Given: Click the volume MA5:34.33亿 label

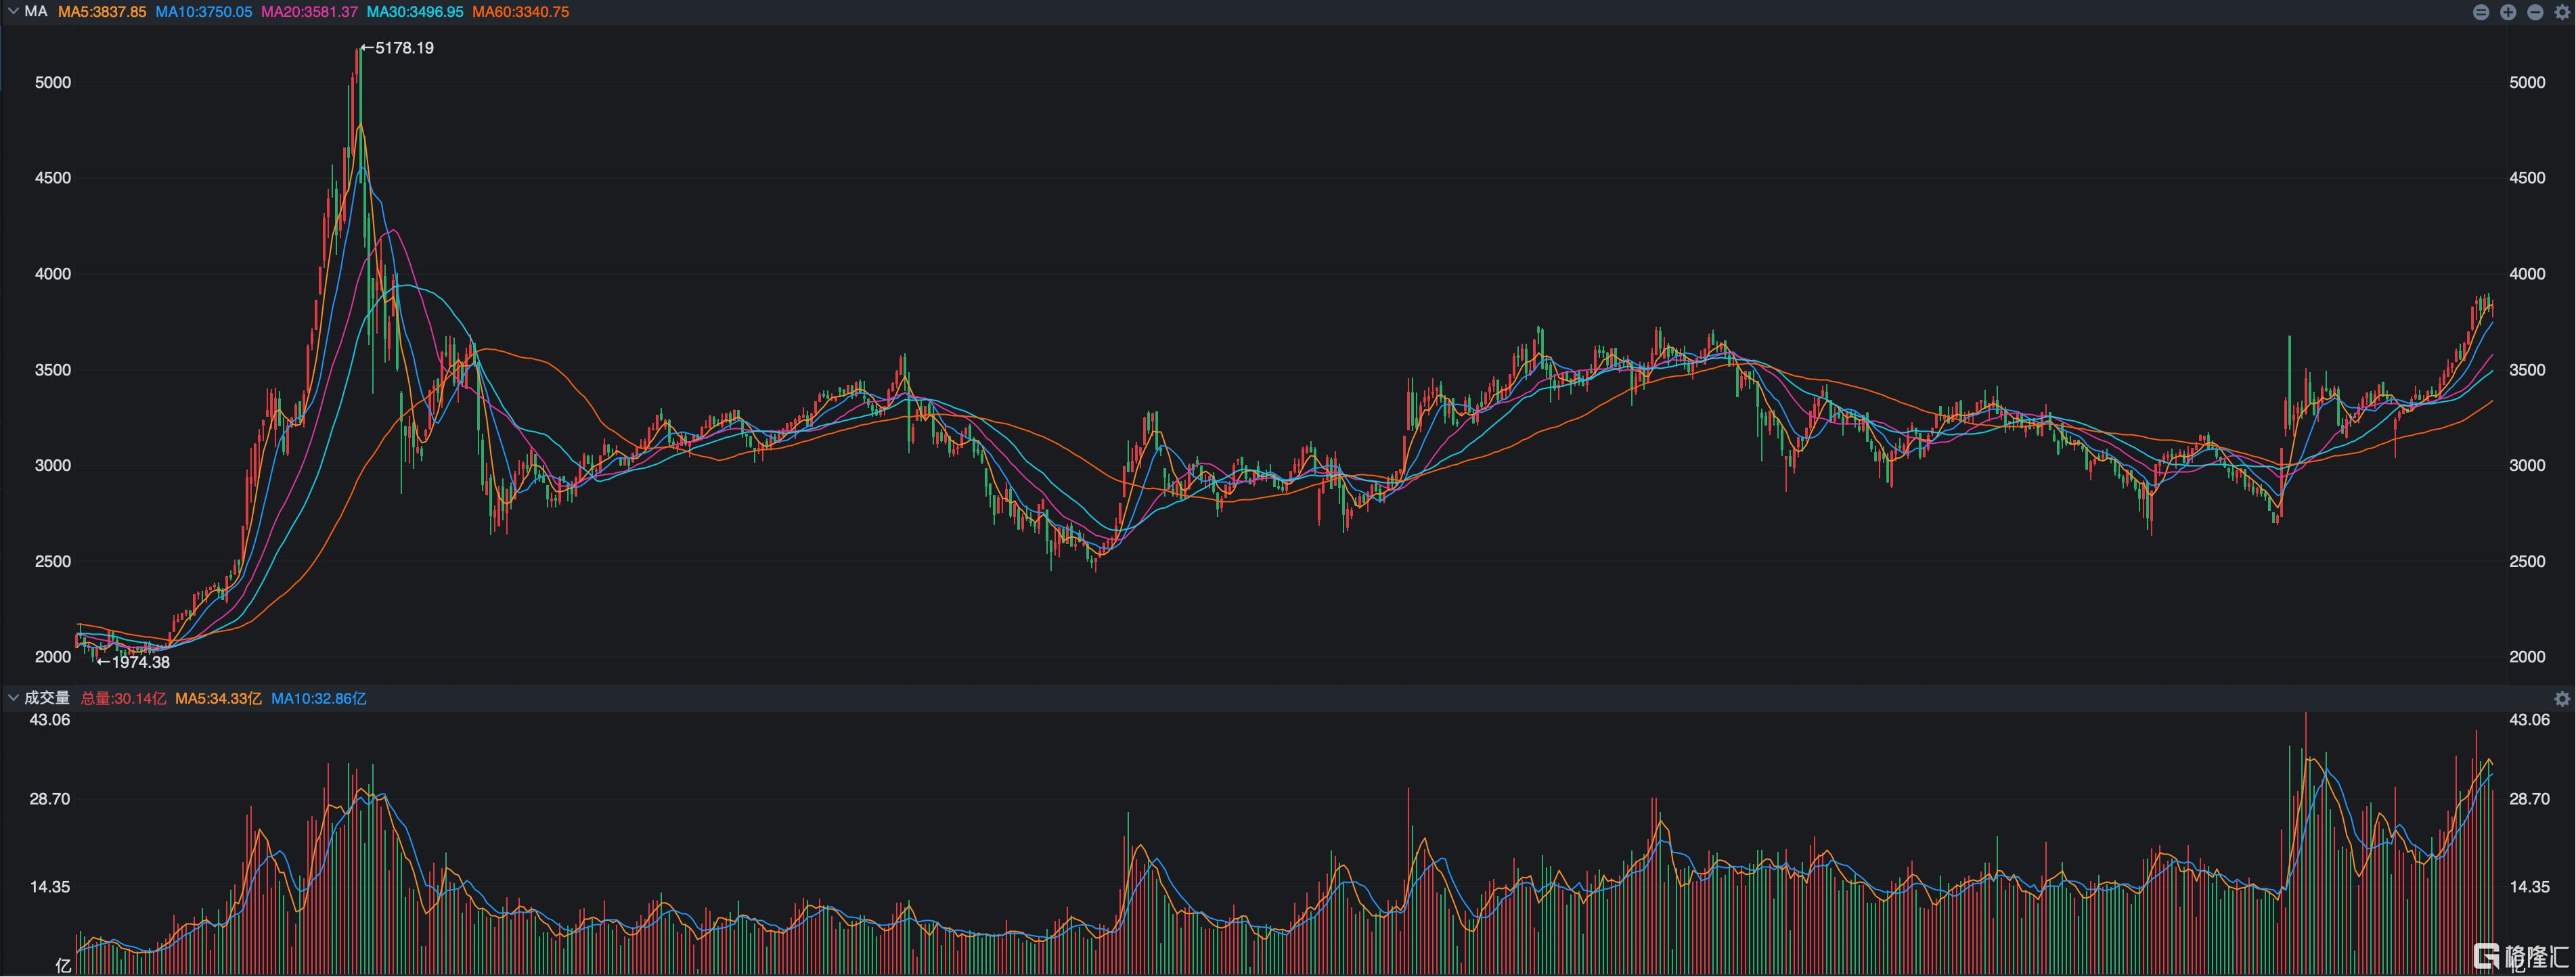Looking at the screenshot, I should point(218,699).
